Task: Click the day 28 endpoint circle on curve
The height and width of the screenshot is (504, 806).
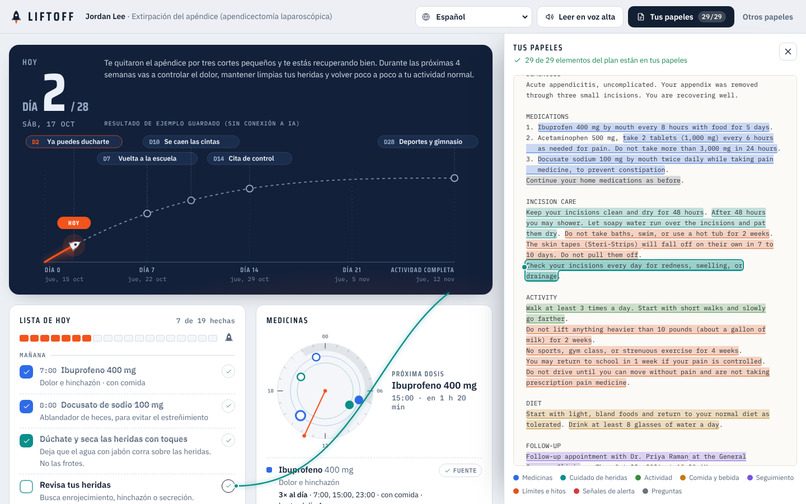Action: (x=454, y=178)
